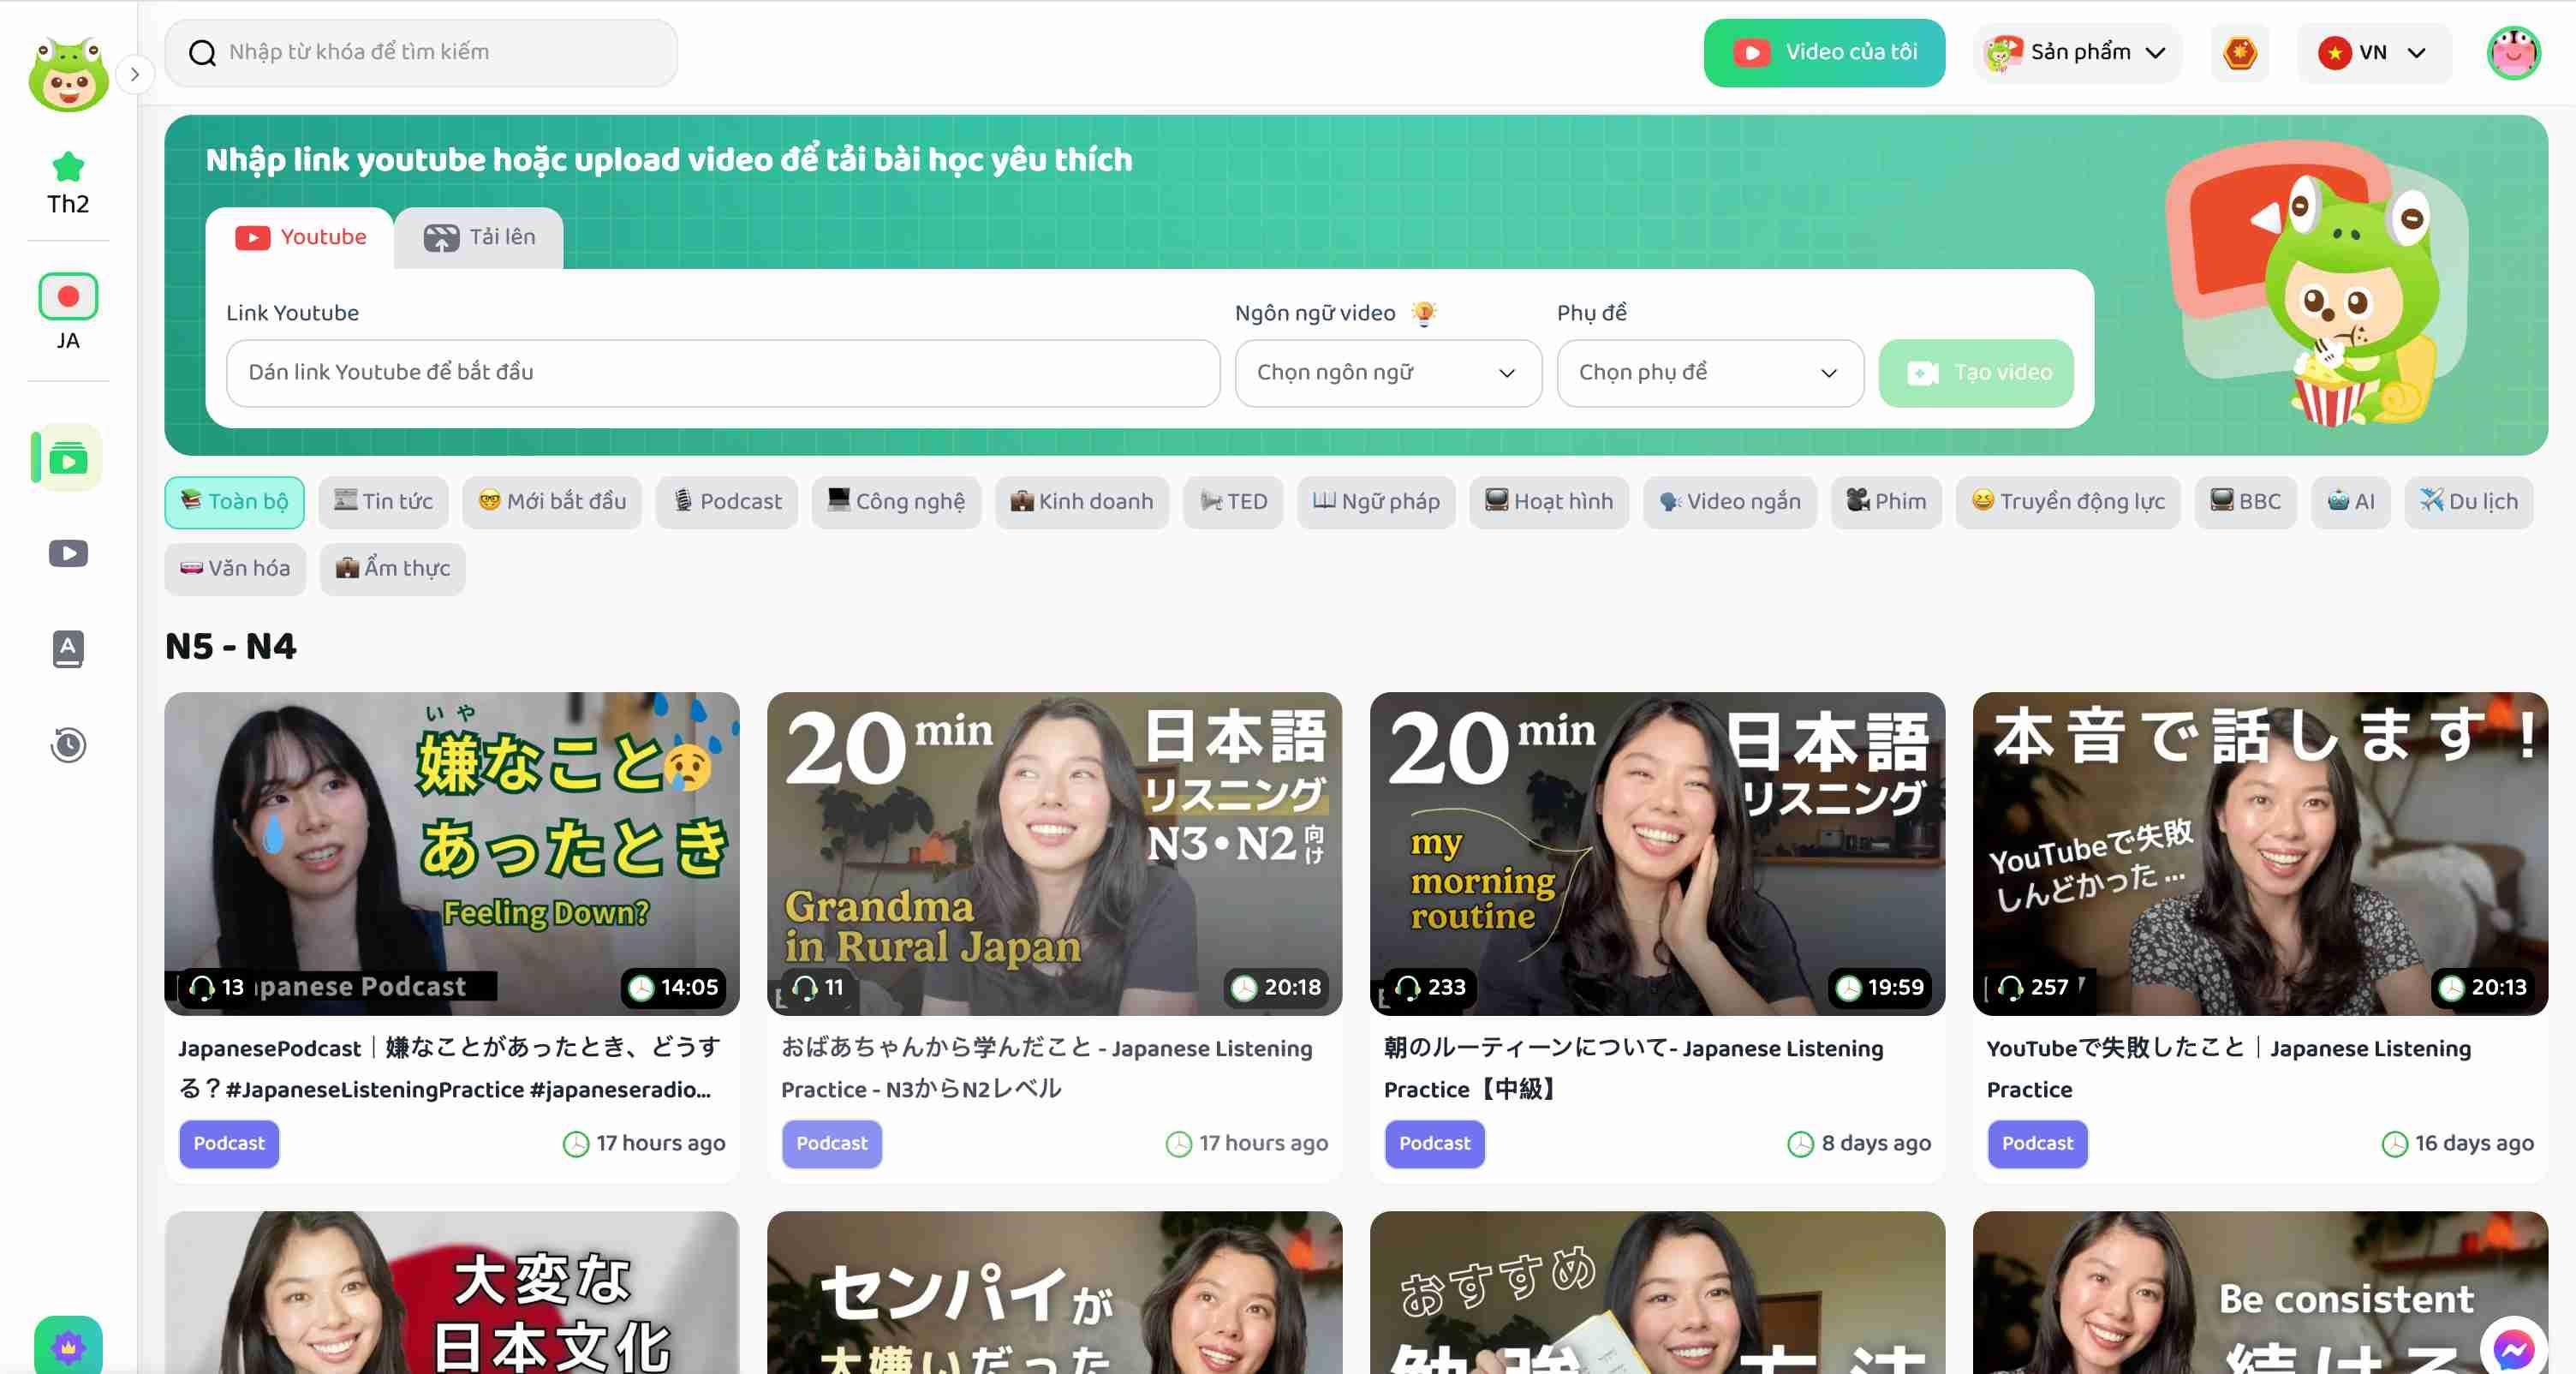Filter by Truyền động lực category
2576x1374 pixels.
tap(2068, 502)
